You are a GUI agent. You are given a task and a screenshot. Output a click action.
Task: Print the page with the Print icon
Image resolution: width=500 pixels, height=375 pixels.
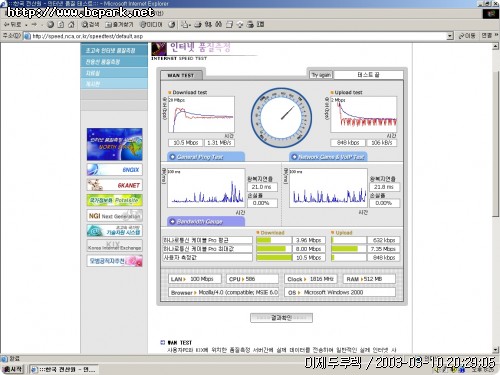(198, 25)
